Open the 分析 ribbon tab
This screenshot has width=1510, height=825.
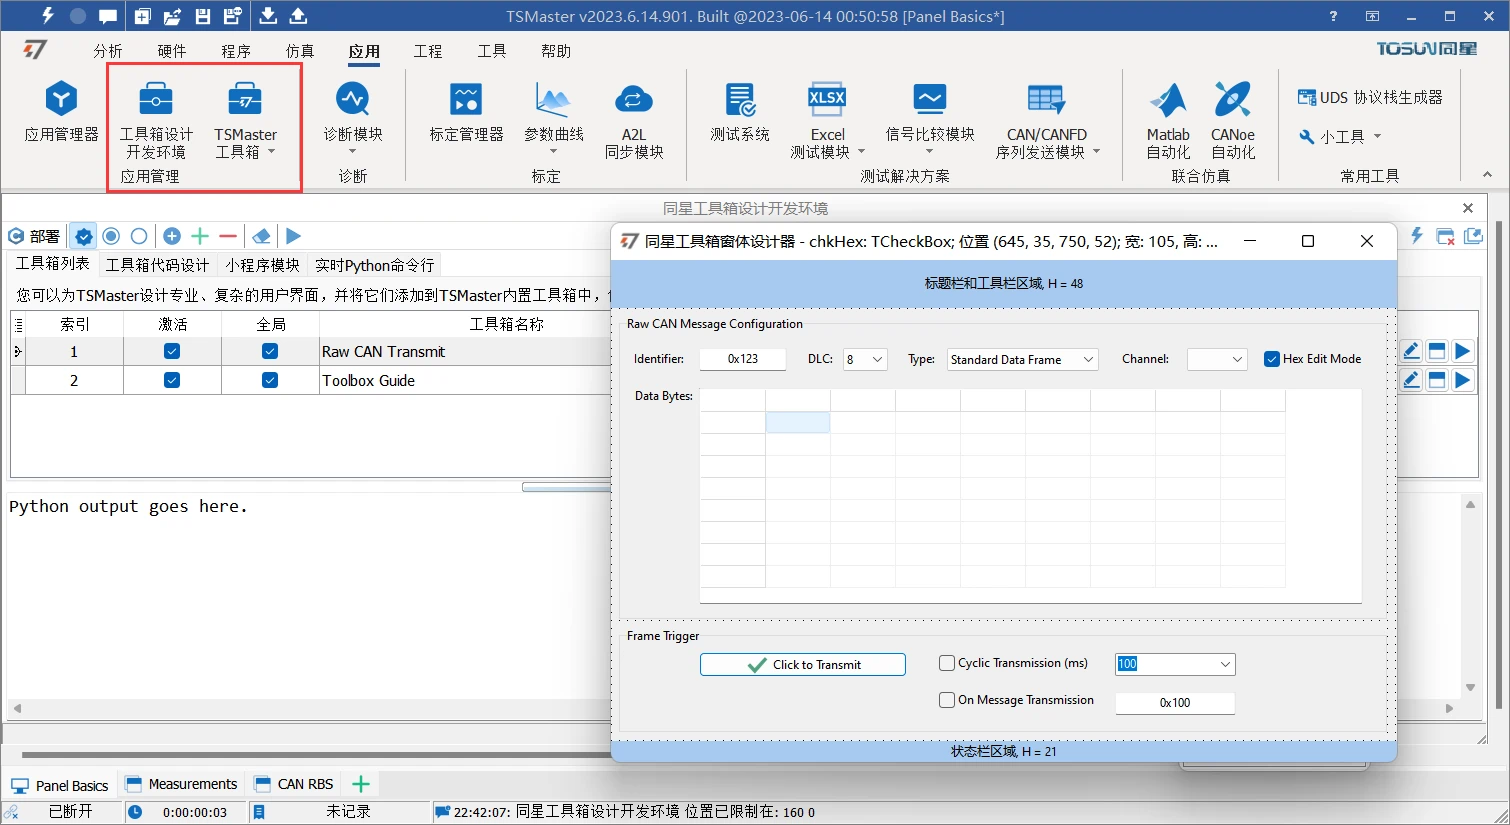[108, 51]
